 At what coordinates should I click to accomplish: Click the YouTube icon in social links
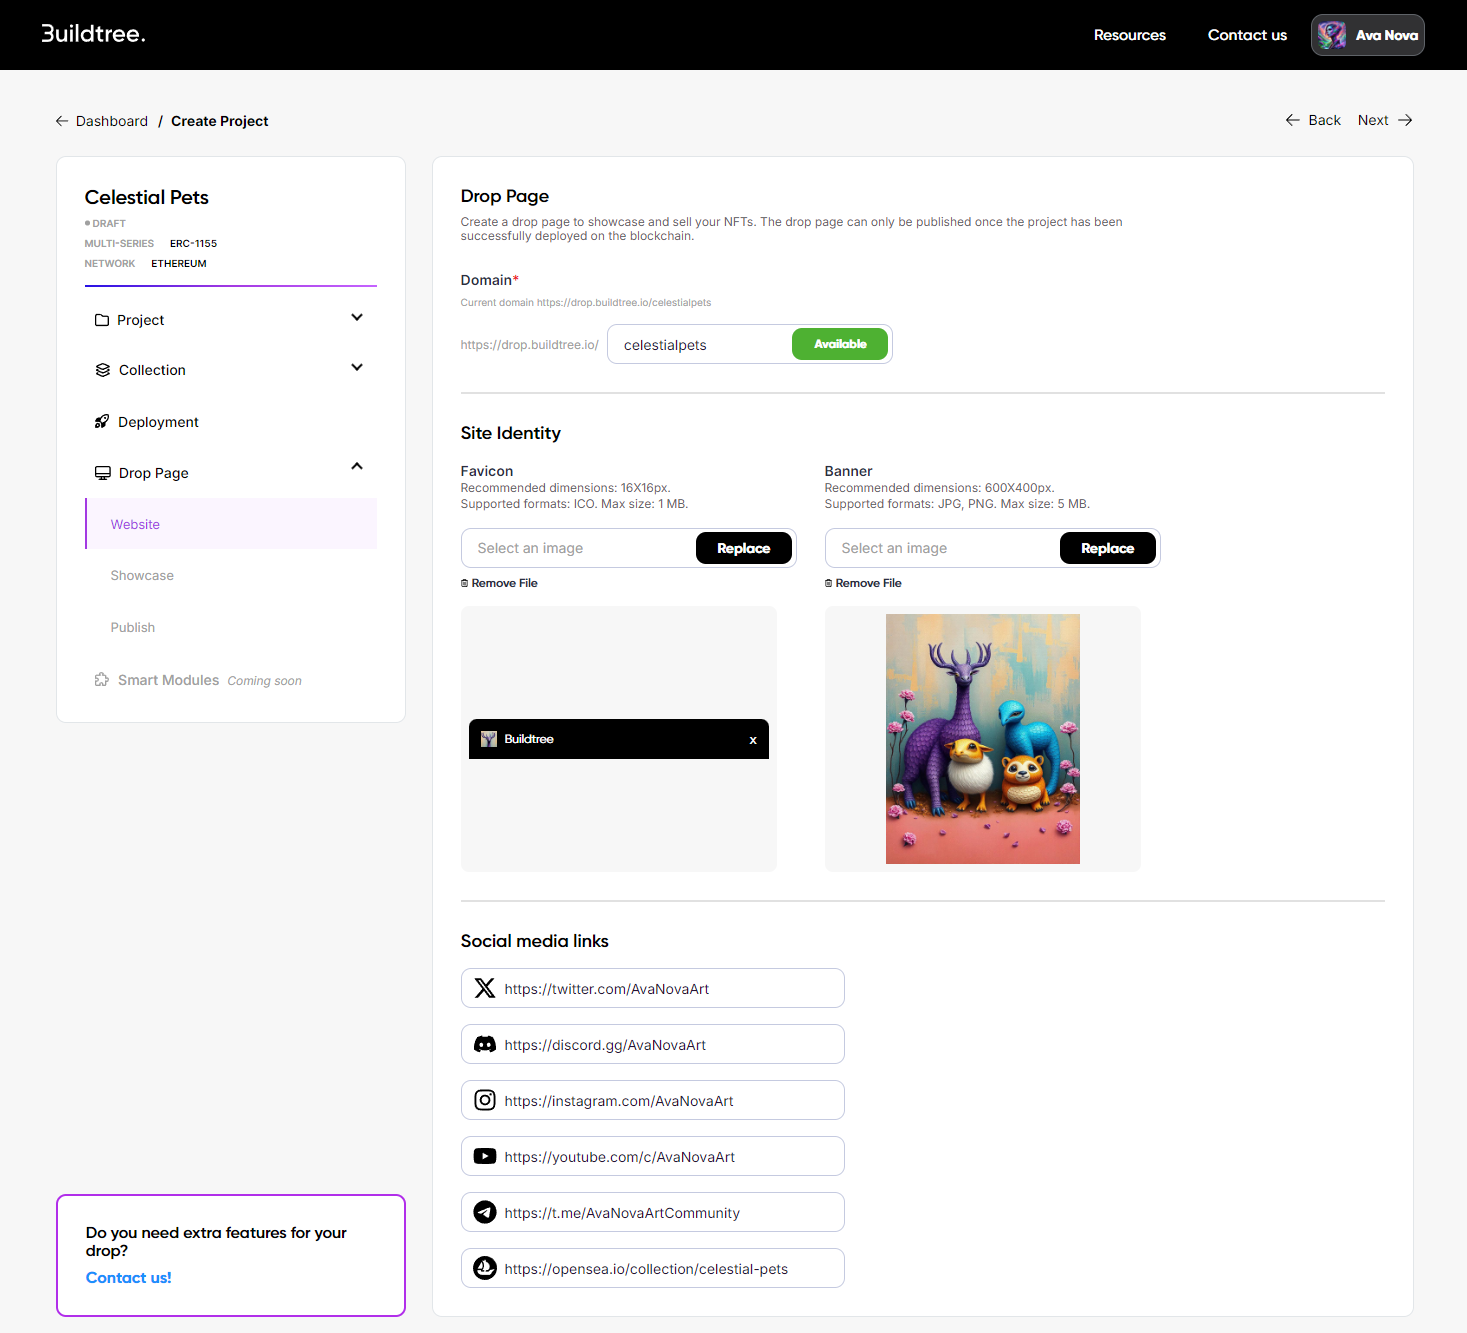(x=485, y=1156)
